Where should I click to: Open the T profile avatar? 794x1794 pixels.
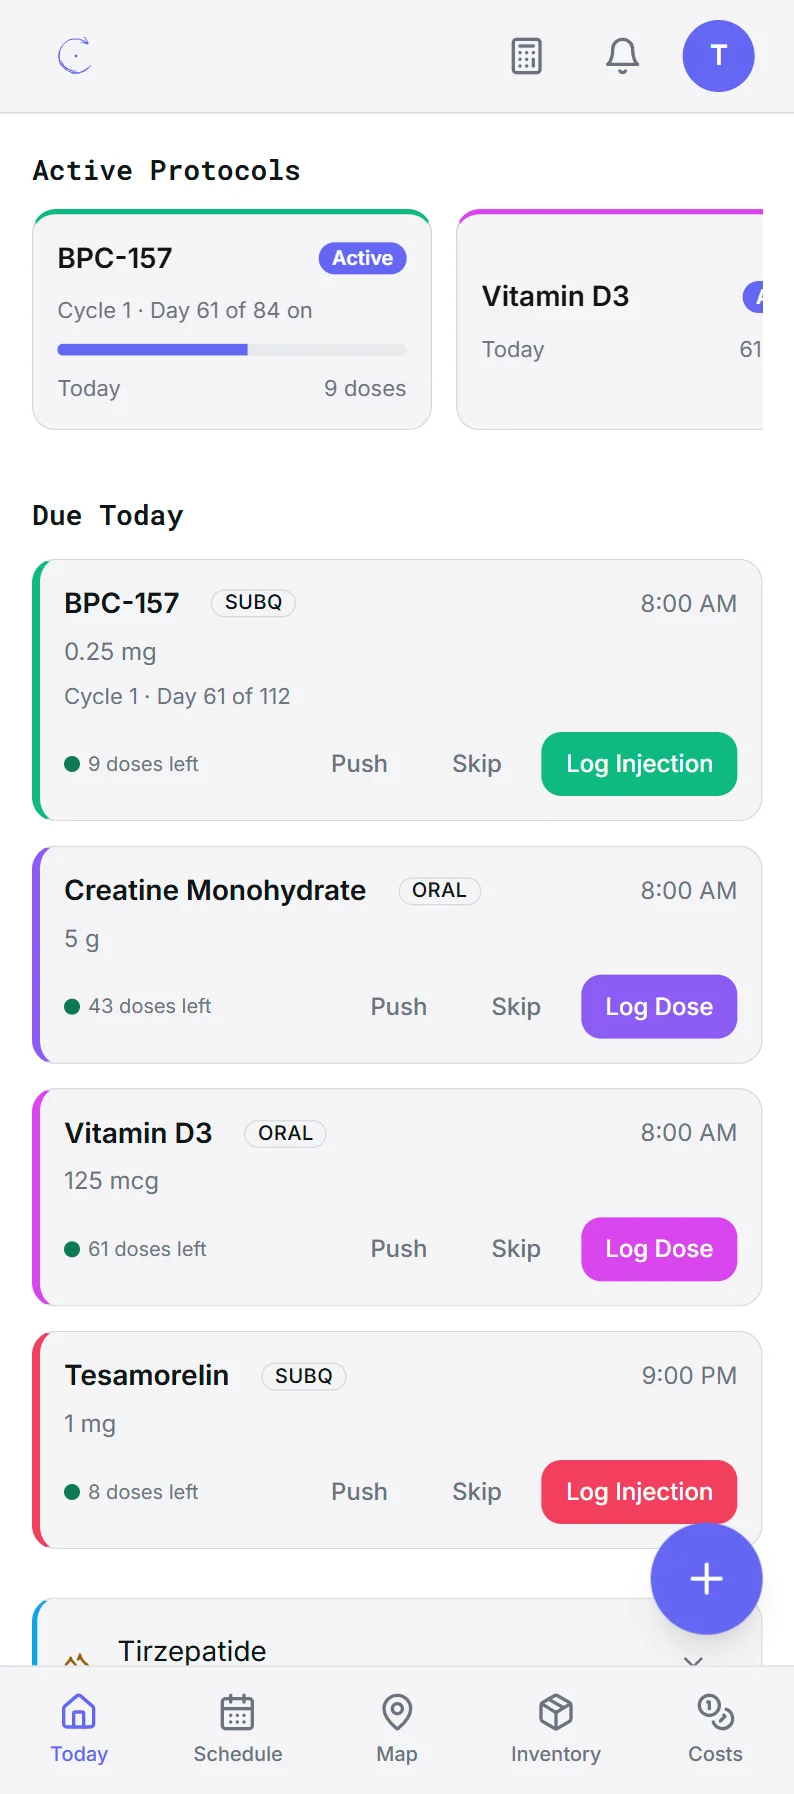(x=718, y=56)
